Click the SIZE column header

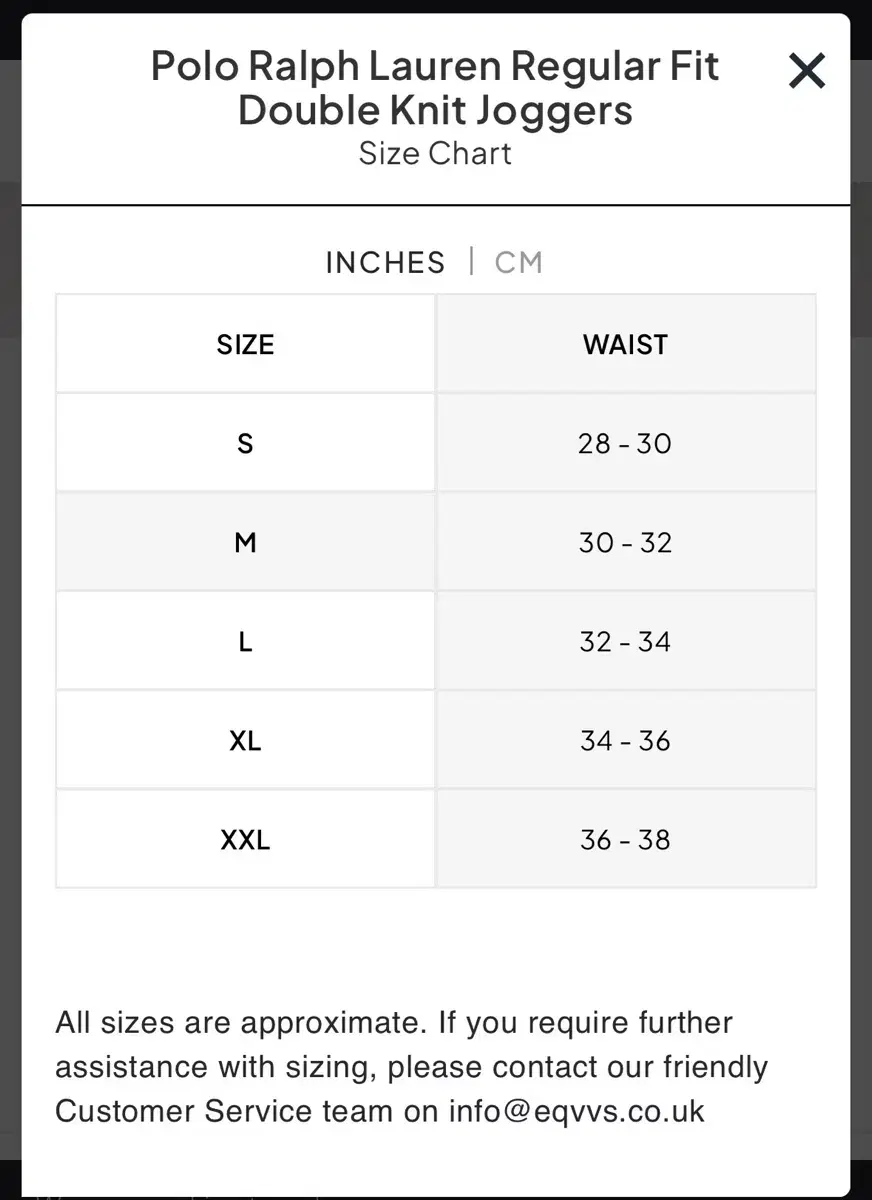coord(245,343)
